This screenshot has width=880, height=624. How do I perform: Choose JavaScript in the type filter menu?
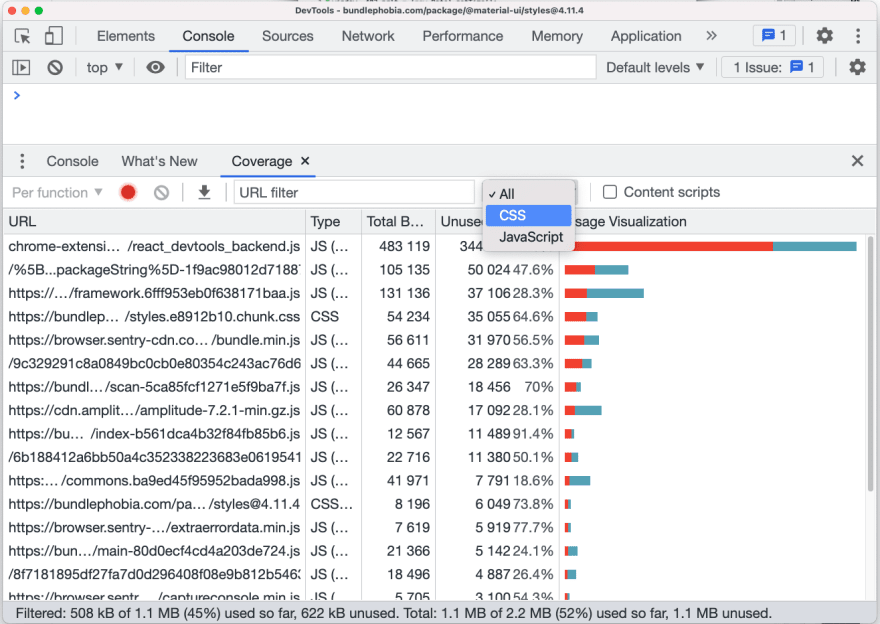click(x=528, y=237)
